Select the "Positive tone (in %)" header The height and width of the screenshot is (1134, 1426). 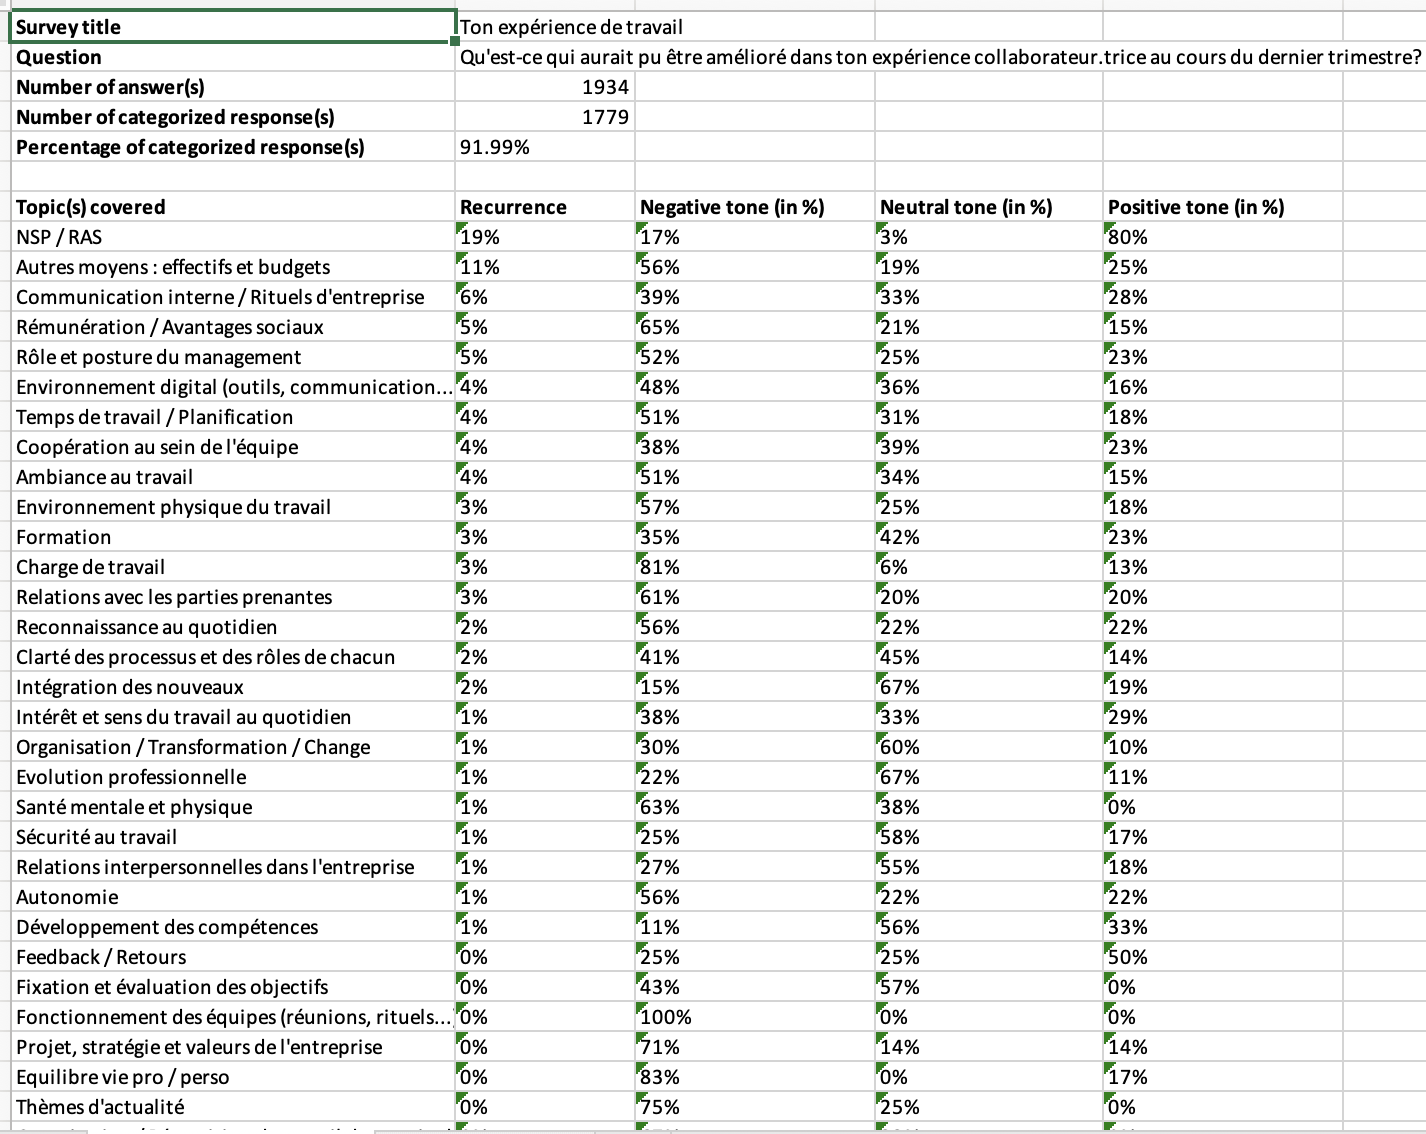click(1196, 207)
